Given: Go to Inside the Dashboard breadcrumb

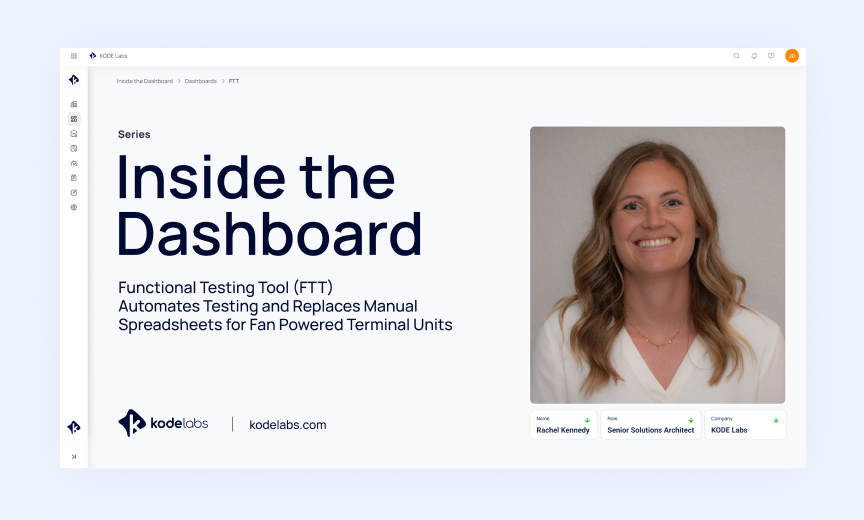Looking at the screenshot, I should tap(144, 81).
